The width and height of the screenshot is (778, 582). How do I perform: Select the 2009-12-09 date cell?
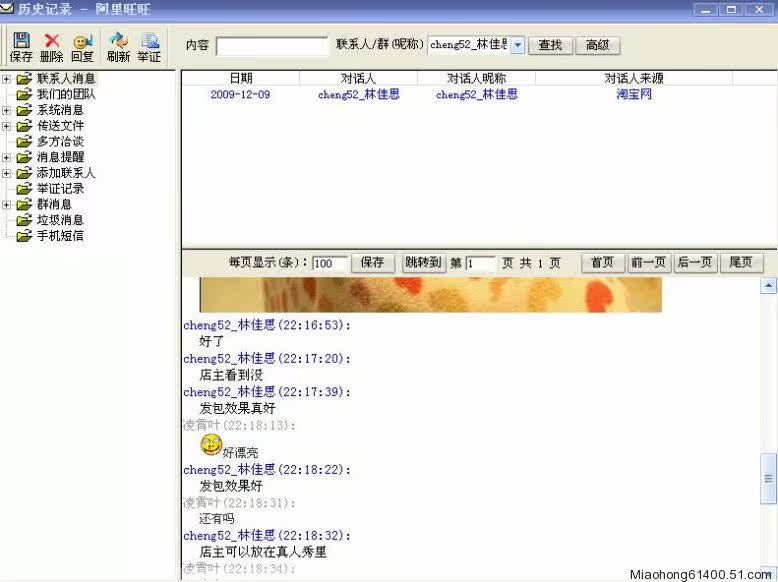(x=240, y=94)
